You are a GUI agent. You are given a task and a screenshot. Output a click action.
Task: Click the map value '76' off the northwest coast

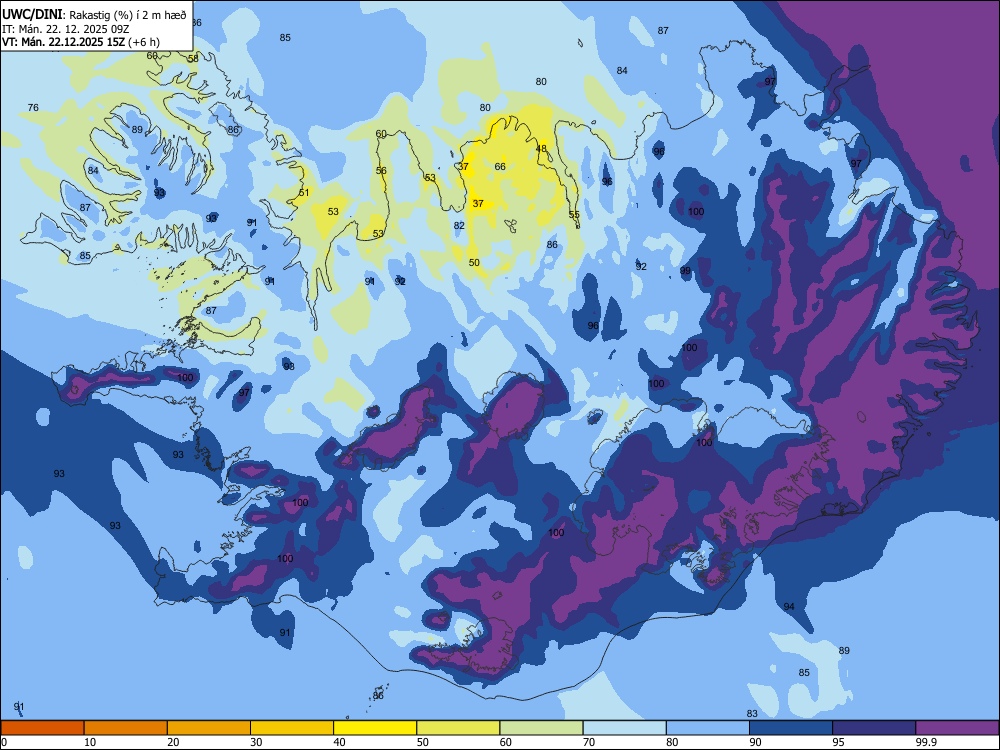tap(33, 107)
